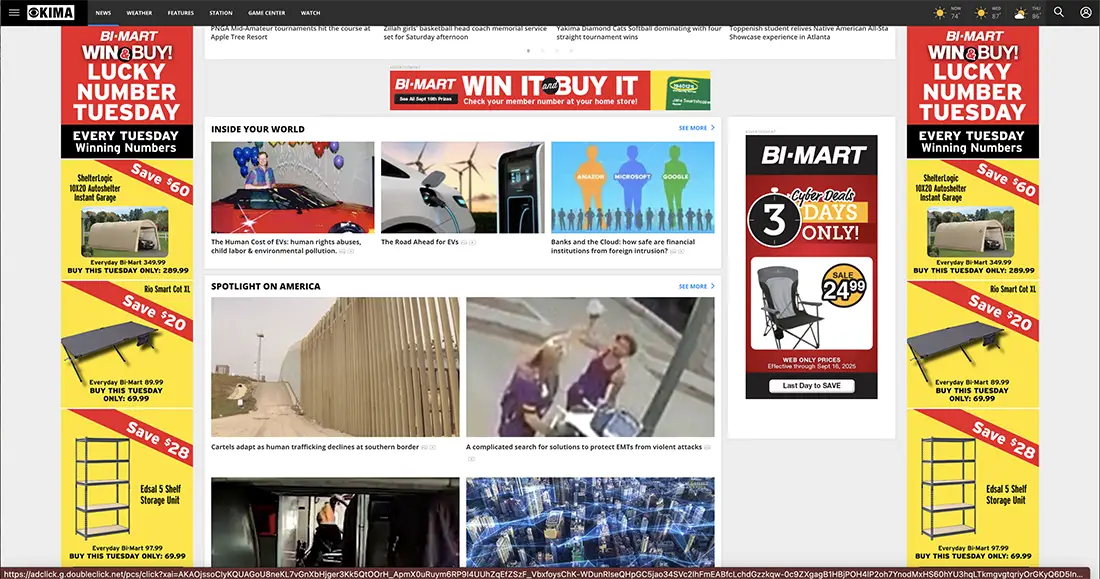
Task: Select the first carousel pagination dot
Action: (528, 51)
